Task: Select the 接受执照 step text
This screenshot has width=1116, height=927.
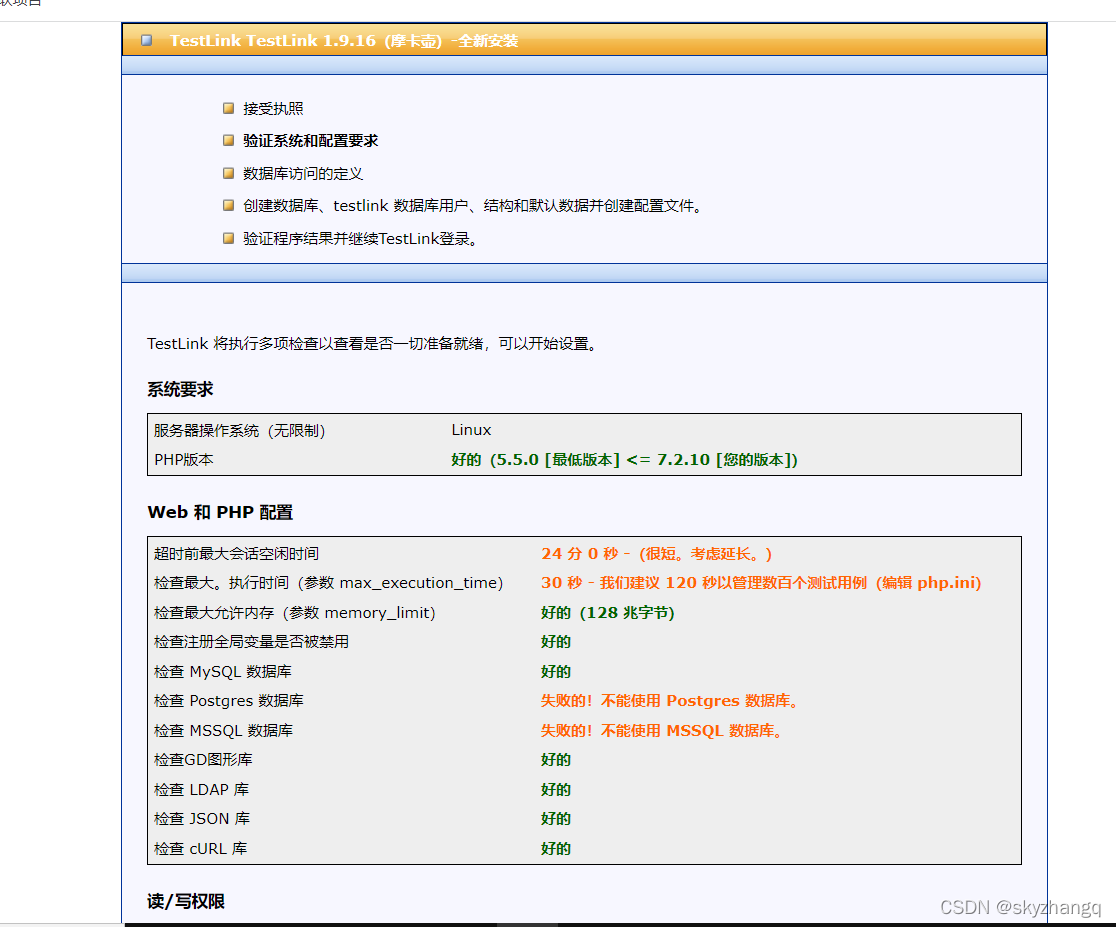Action: click(273, 108)
